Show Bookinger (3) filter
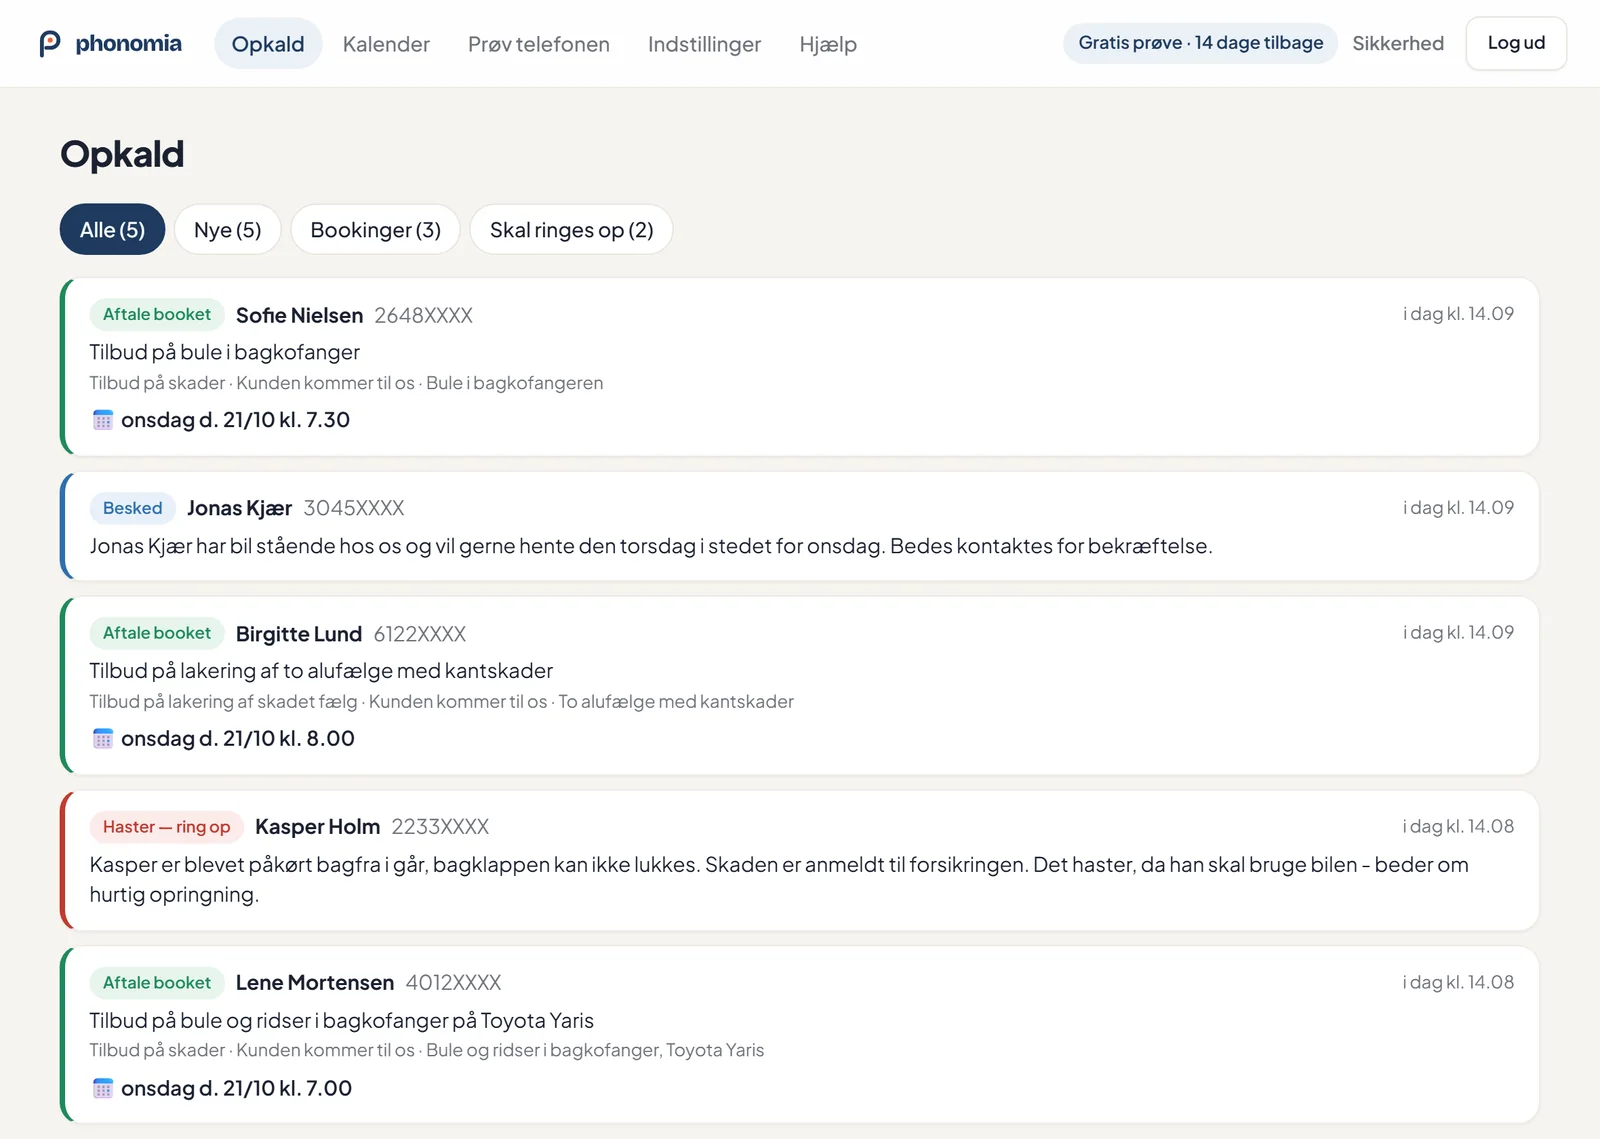1600x1139 pixels. [375, 230]
